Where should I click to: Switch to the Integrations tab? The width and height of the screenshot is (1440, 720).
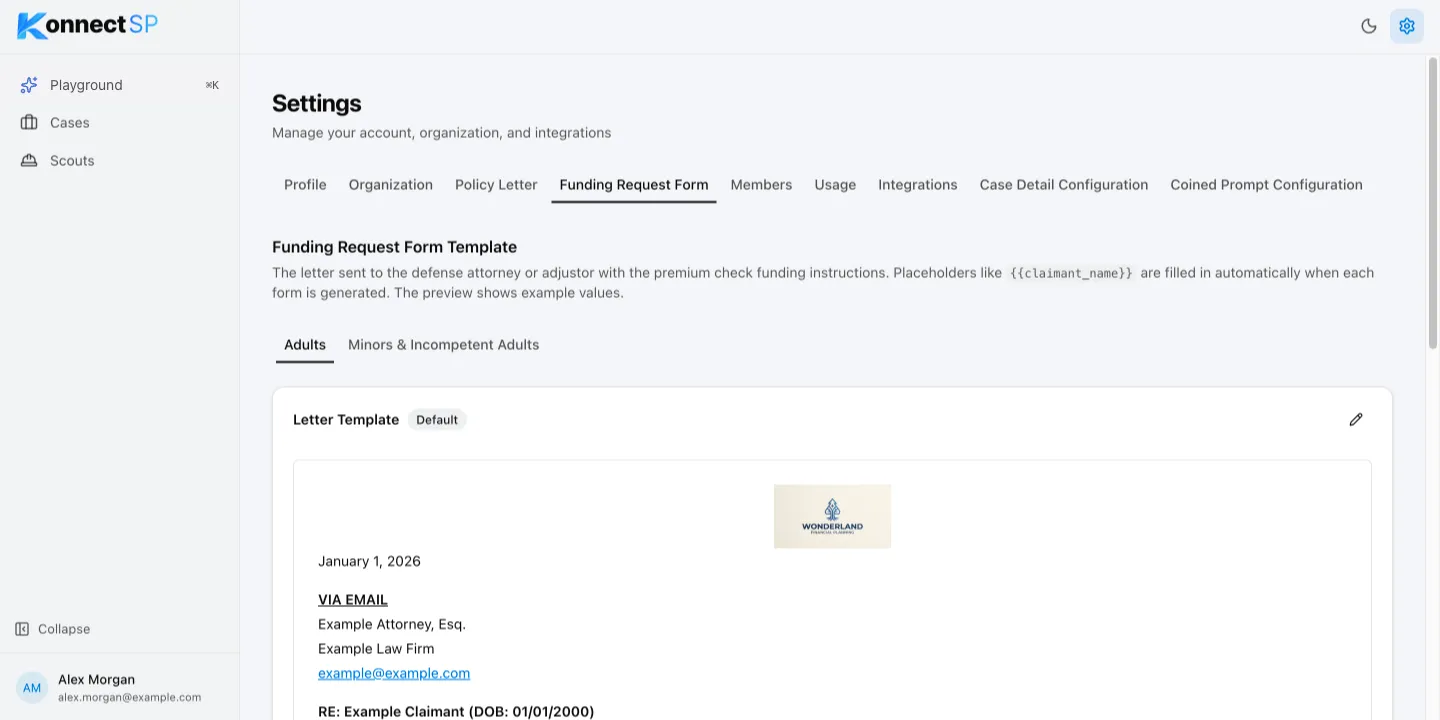[918, 185]
